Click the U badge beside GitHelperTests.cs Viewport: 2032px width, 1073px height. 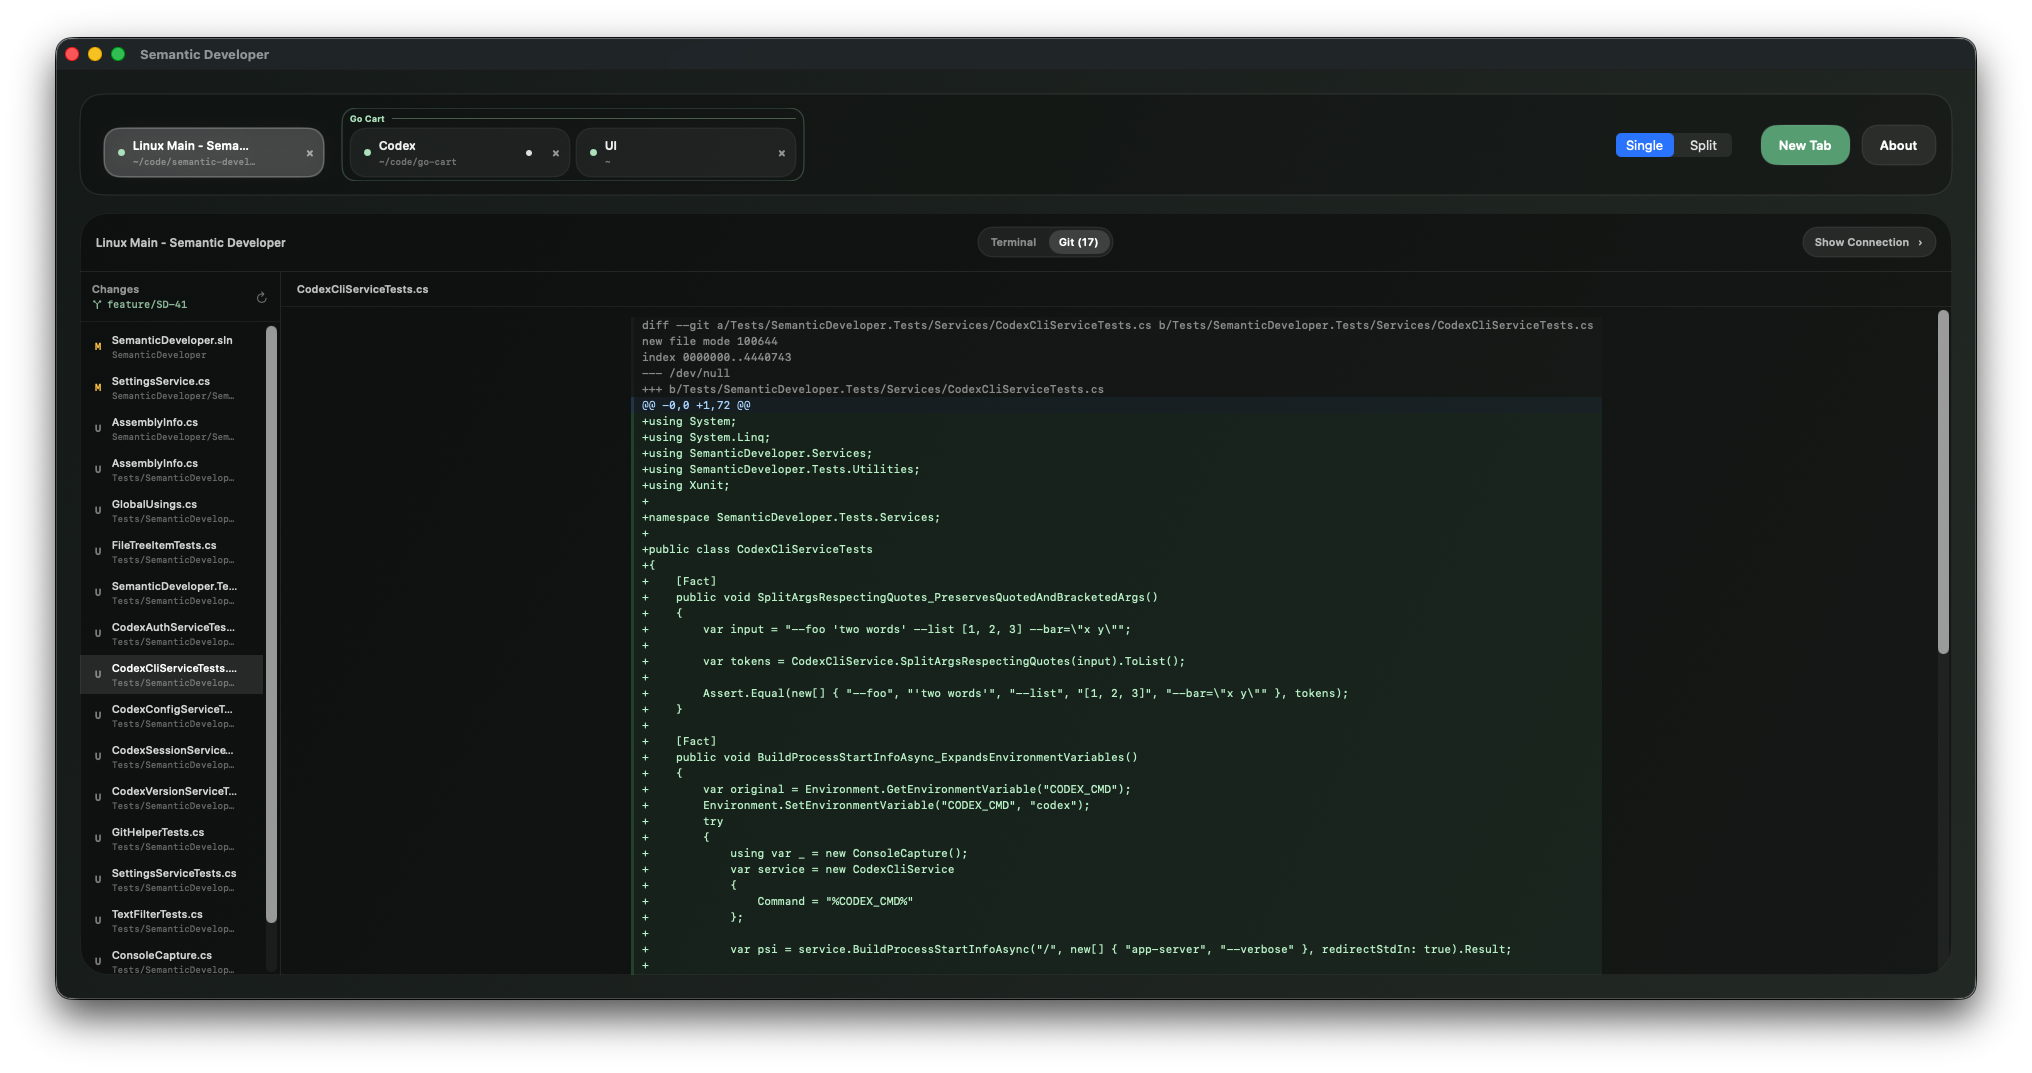97,839
